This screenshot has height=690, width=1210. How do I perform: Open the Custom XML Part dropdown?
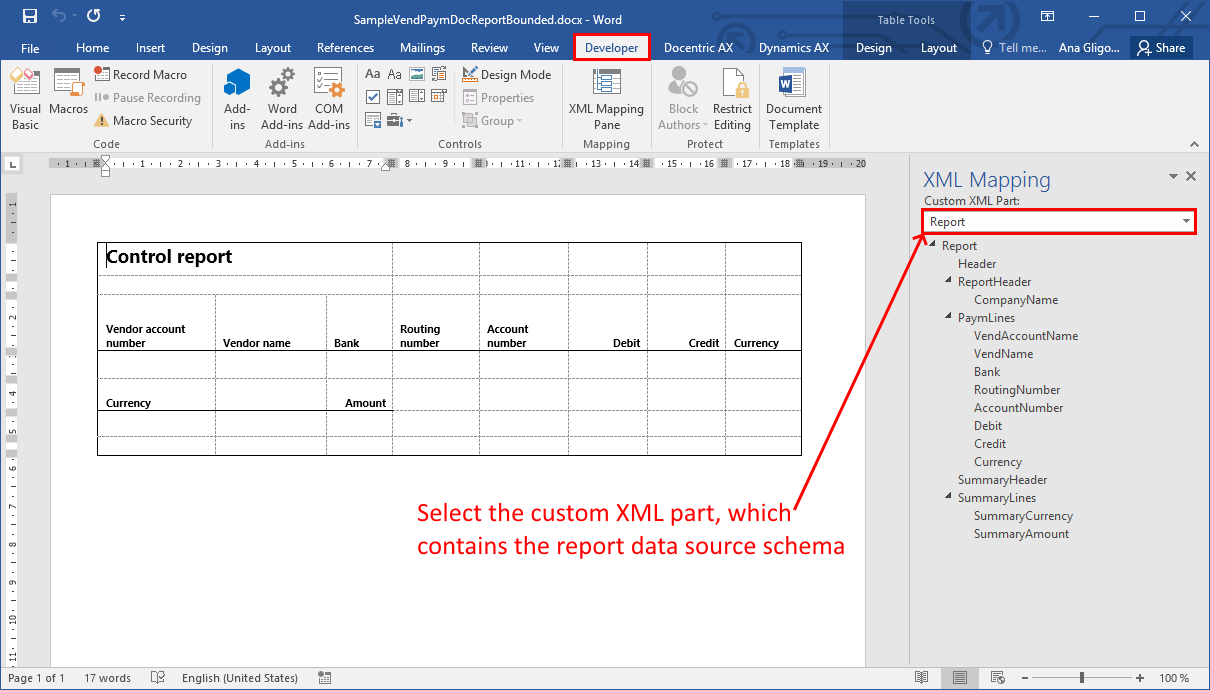[x=1189, y=221]
